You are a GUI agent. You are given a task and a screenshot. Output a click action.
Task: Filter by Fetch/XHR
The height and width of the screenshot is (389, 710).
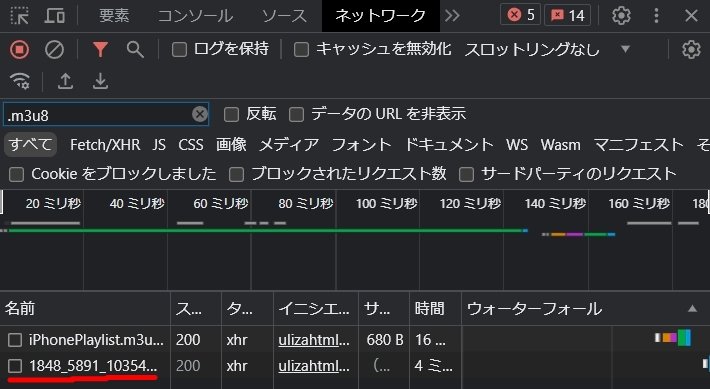pos(105,145)
